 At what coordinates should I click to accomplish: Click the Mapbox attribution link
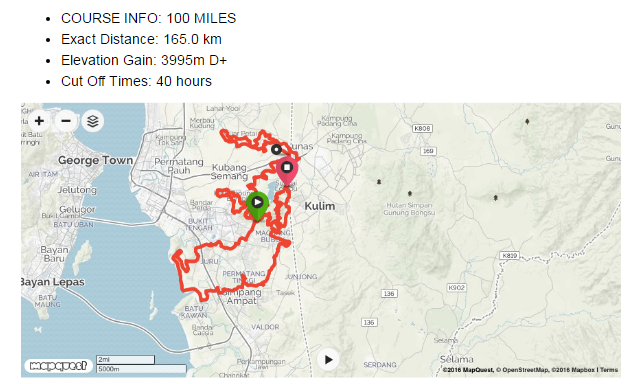(x=573, y=370)
